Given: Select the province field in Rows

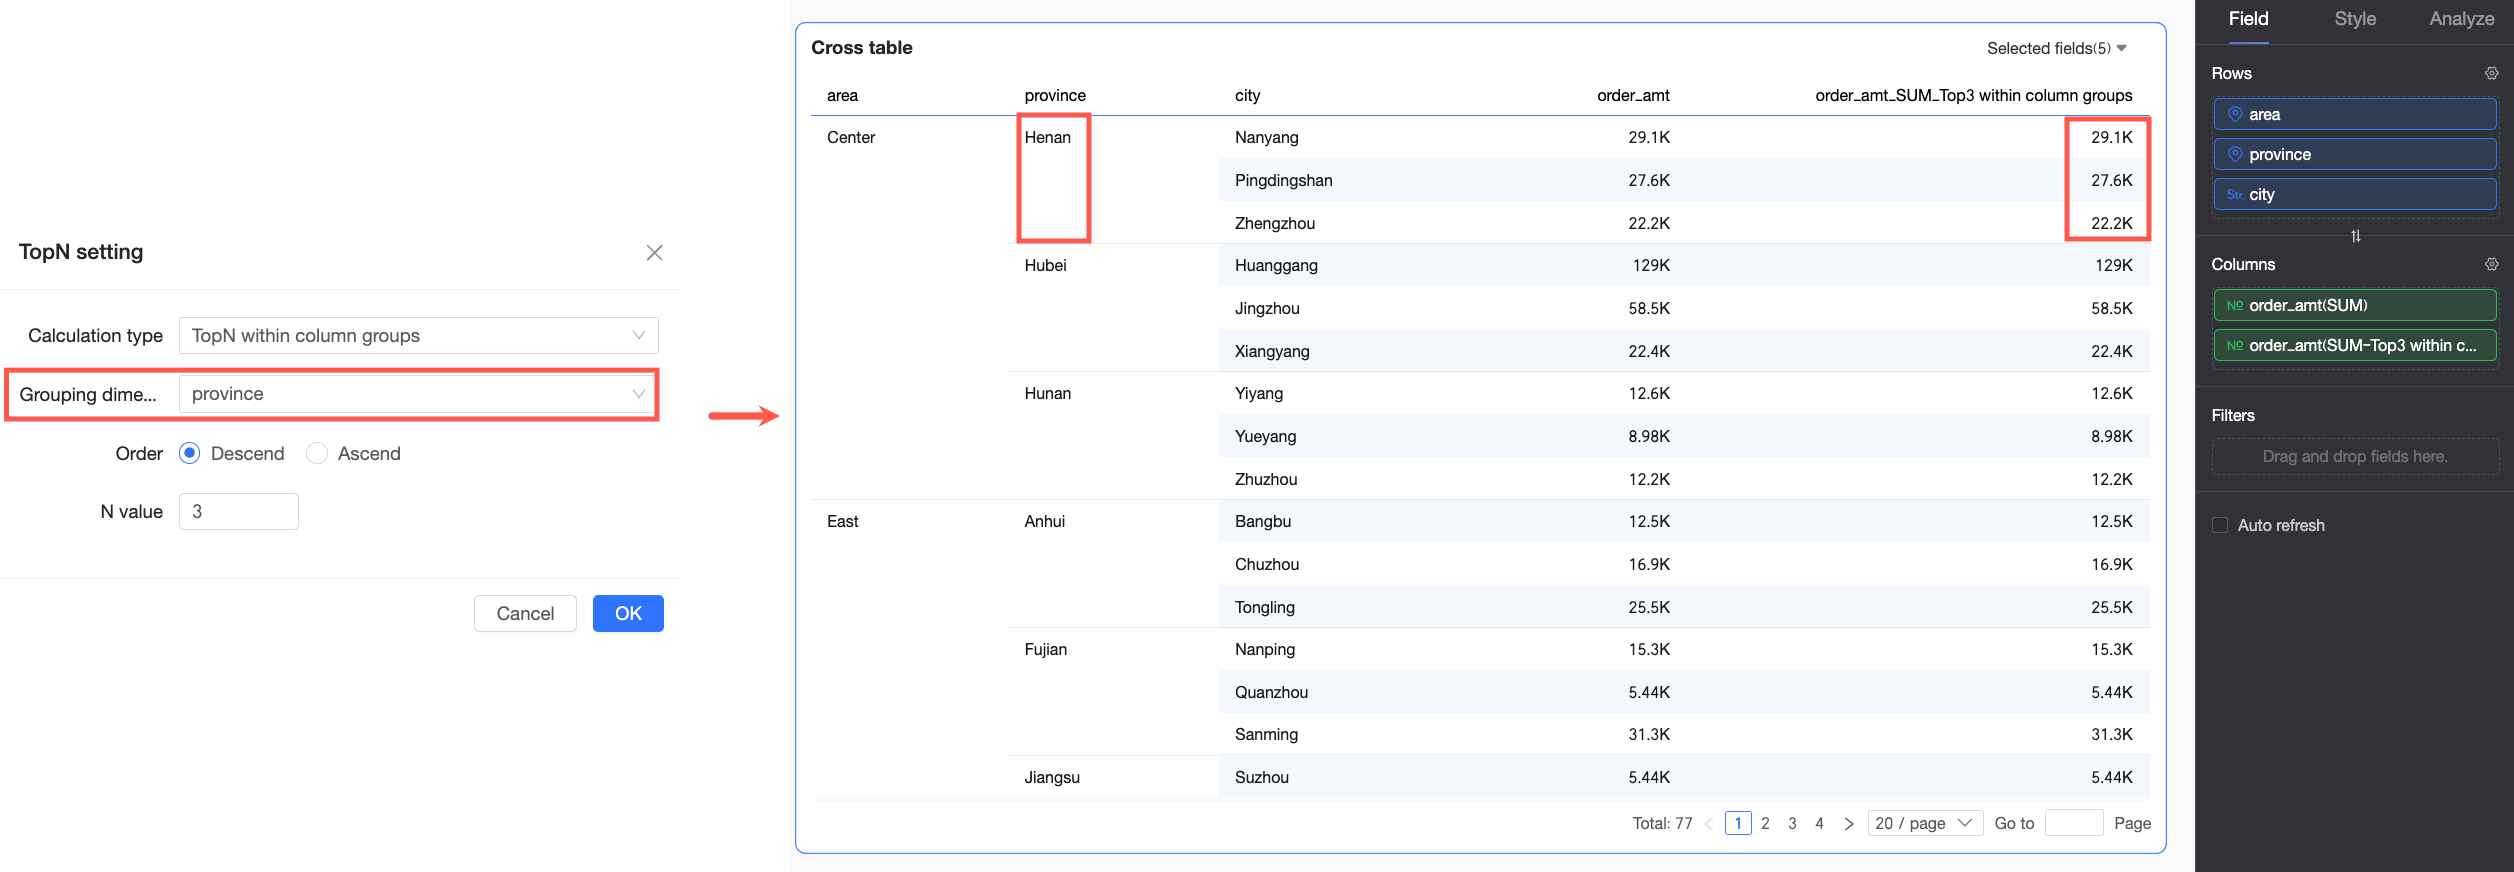Looking at the screenshot, I should coord(2355,154).
